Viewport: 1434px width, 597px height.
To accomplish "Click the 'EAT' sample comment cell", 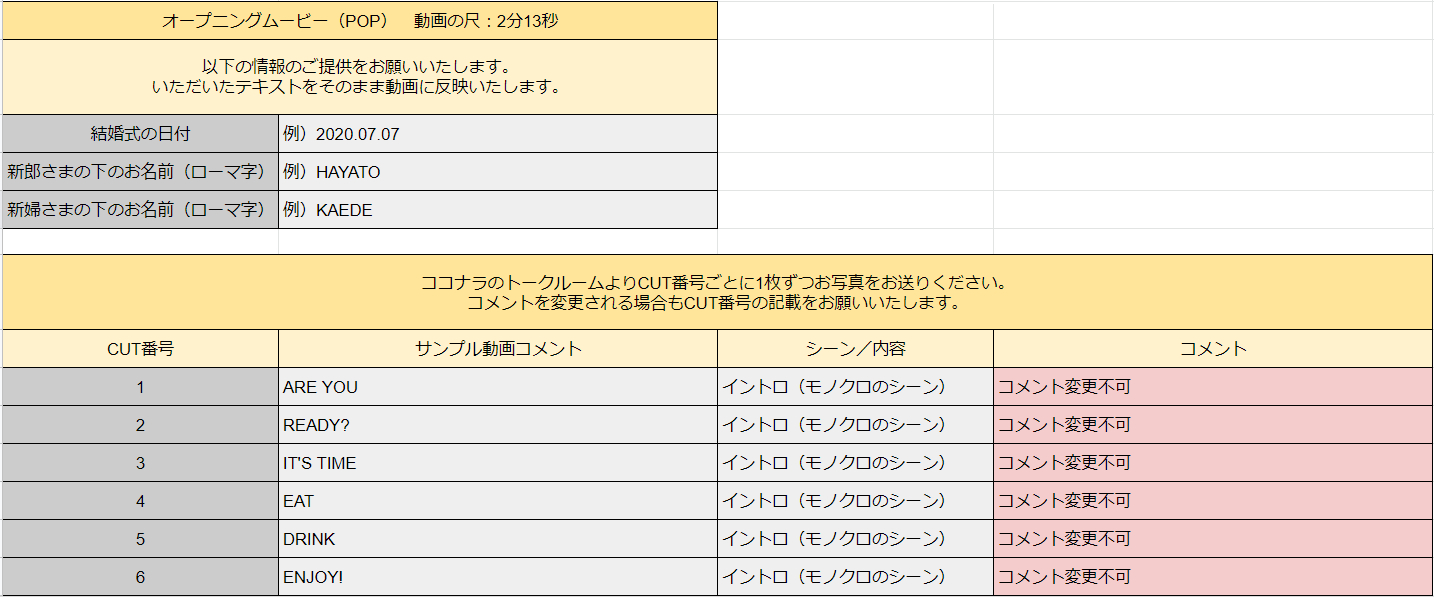I will pyautogui.click(x=498, y=501).
